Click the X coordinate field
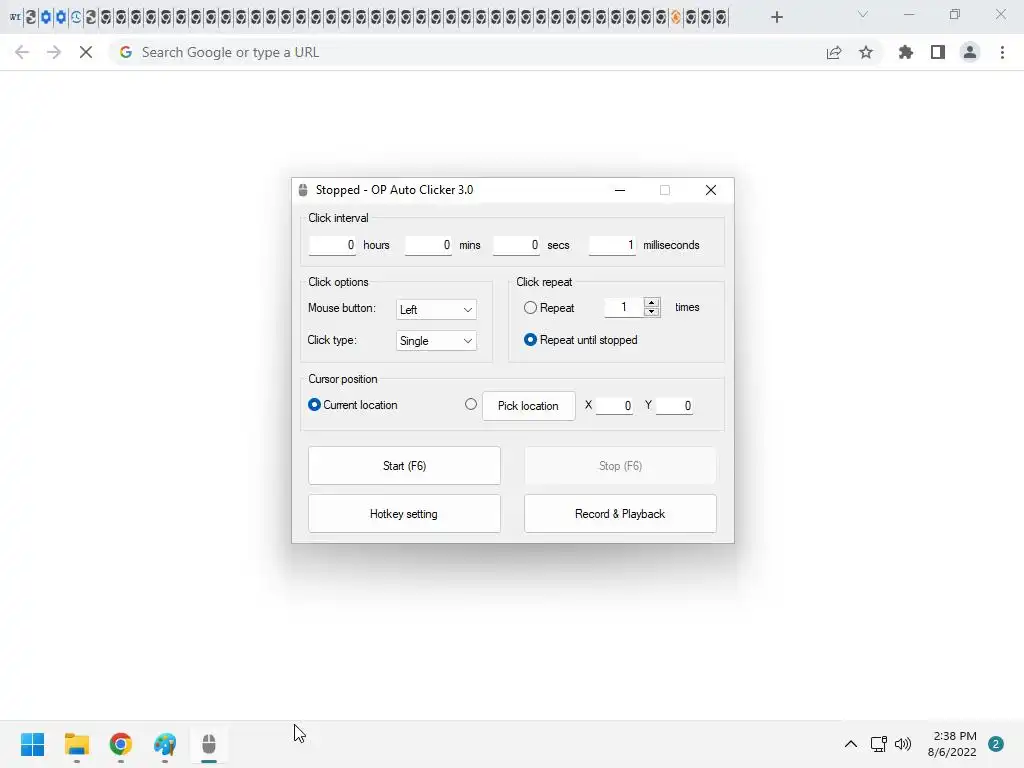Image resolution: width=1024 pixels, height=768 pixels. (x=614, y=406)
